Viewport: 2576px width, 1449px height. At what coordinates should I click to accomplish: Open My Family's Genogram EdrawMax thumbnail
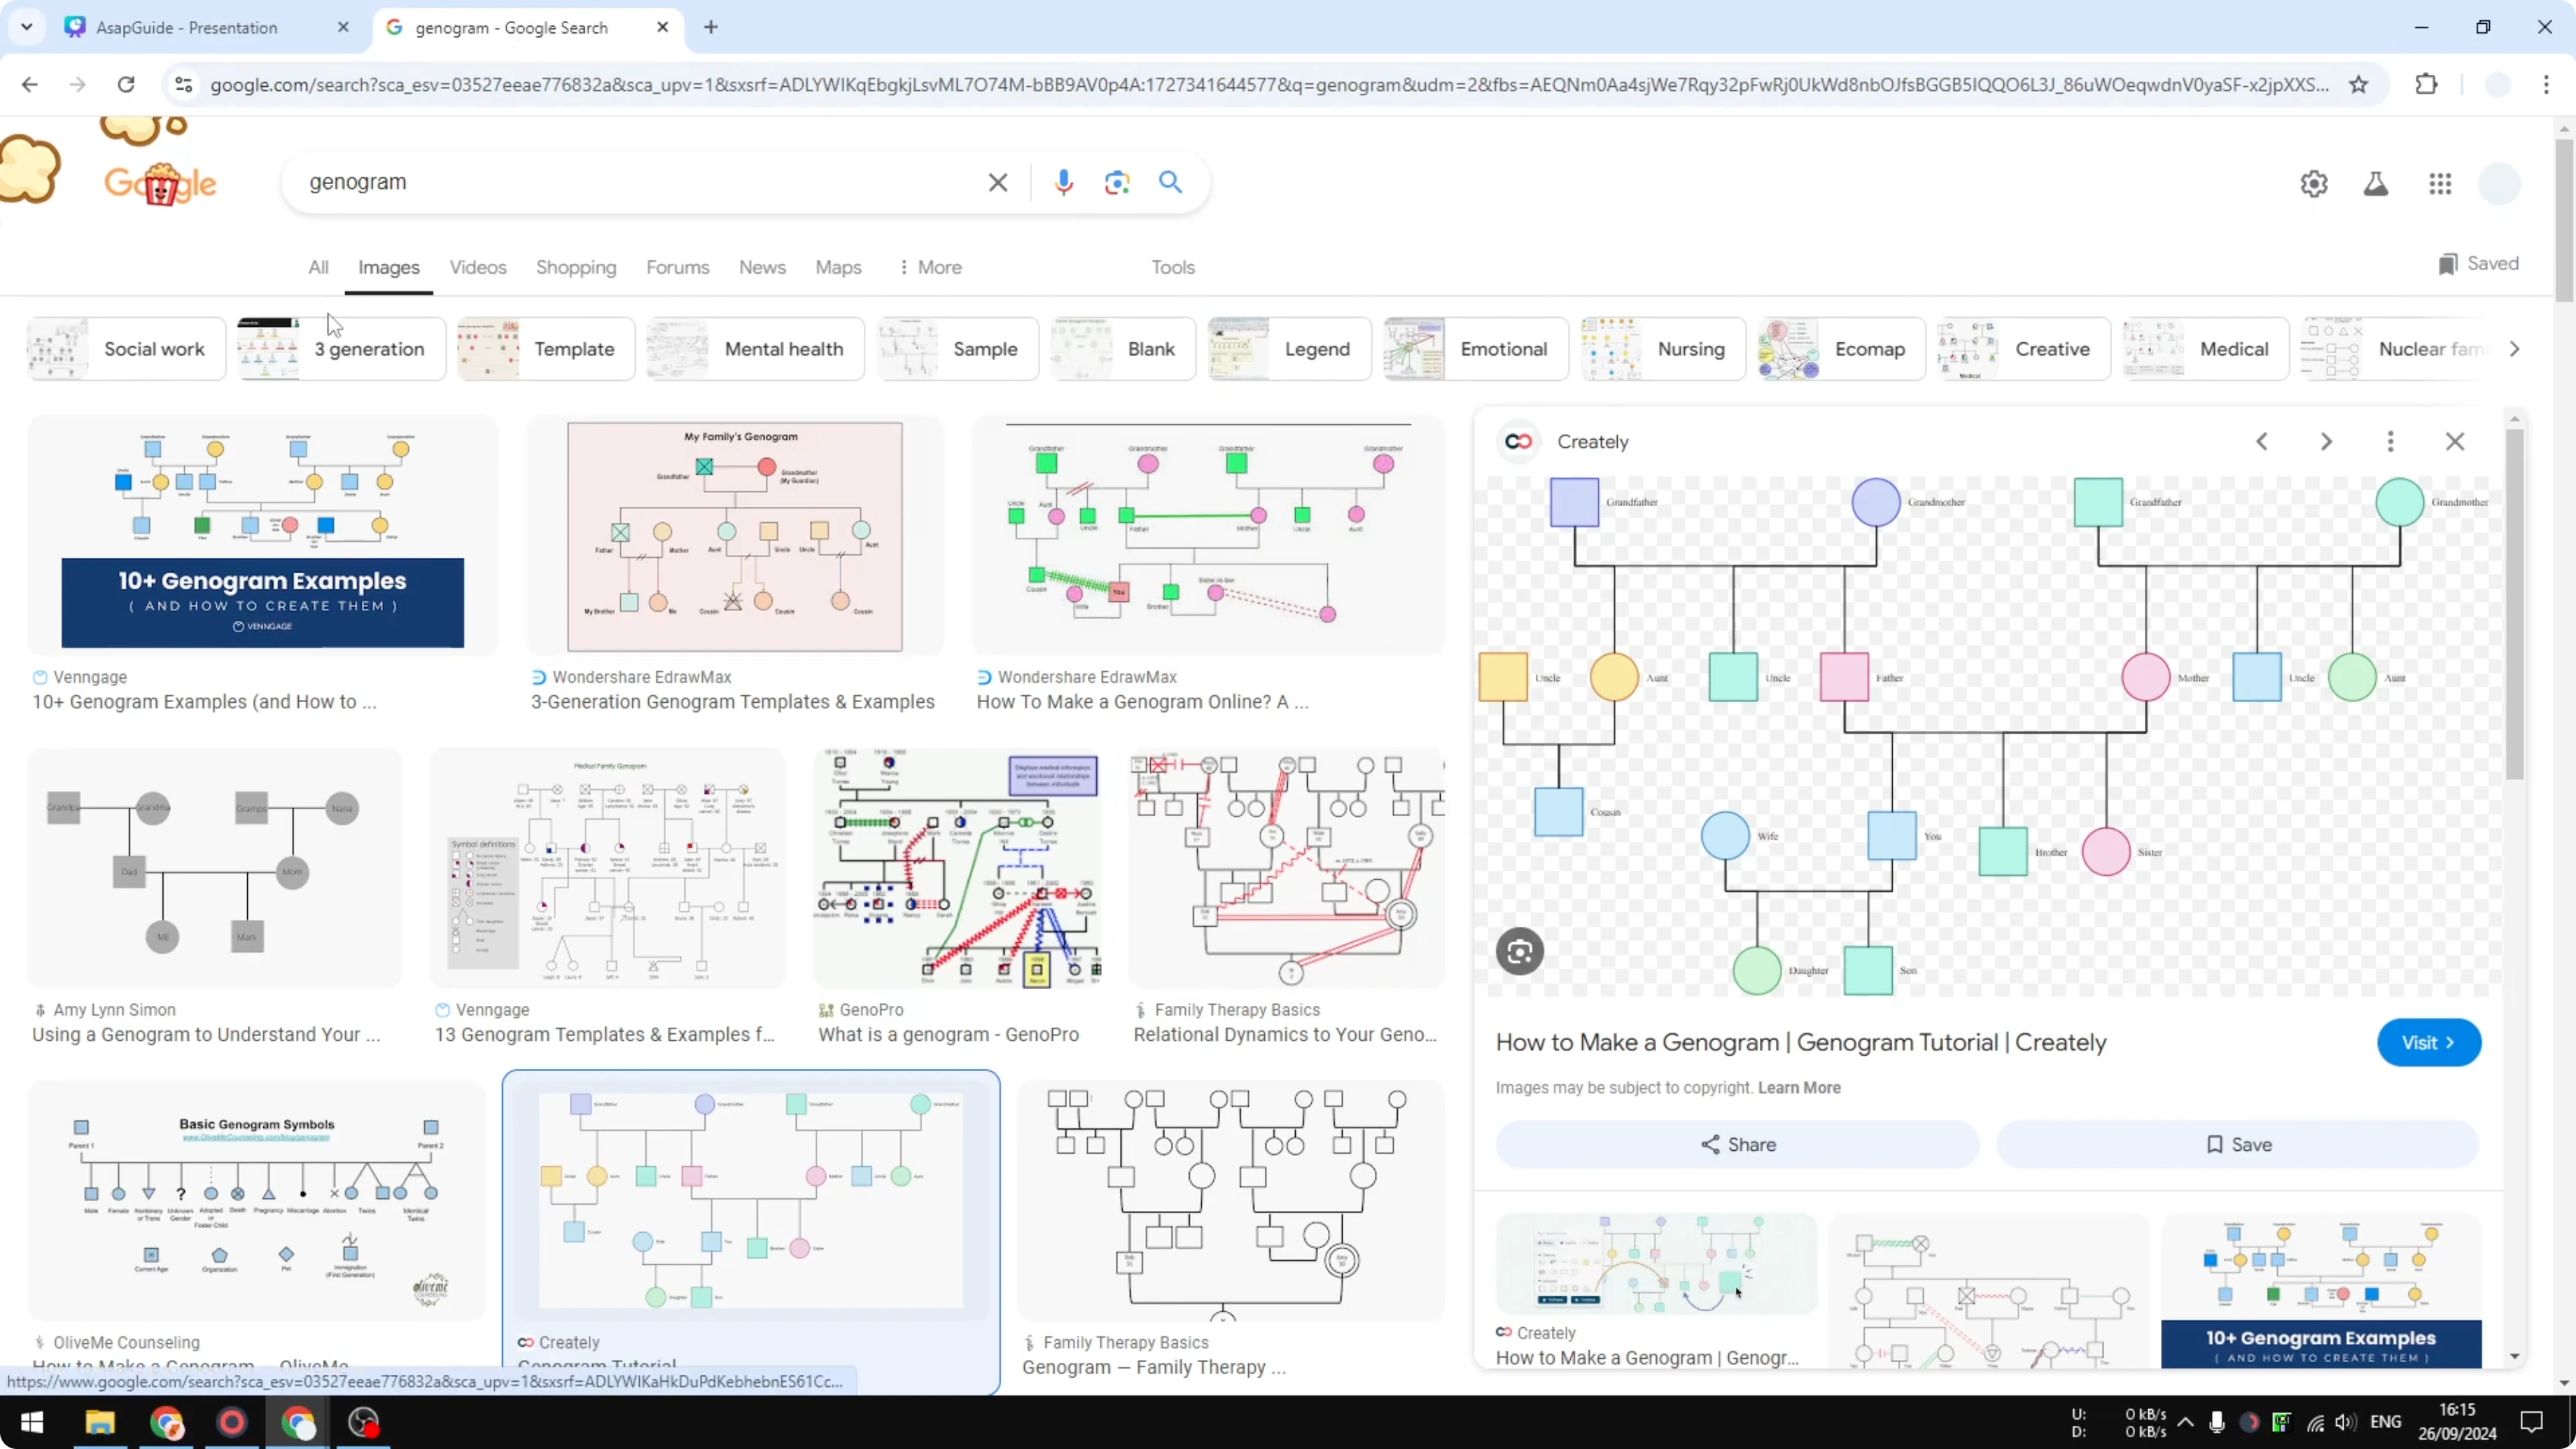pos(734,536)
